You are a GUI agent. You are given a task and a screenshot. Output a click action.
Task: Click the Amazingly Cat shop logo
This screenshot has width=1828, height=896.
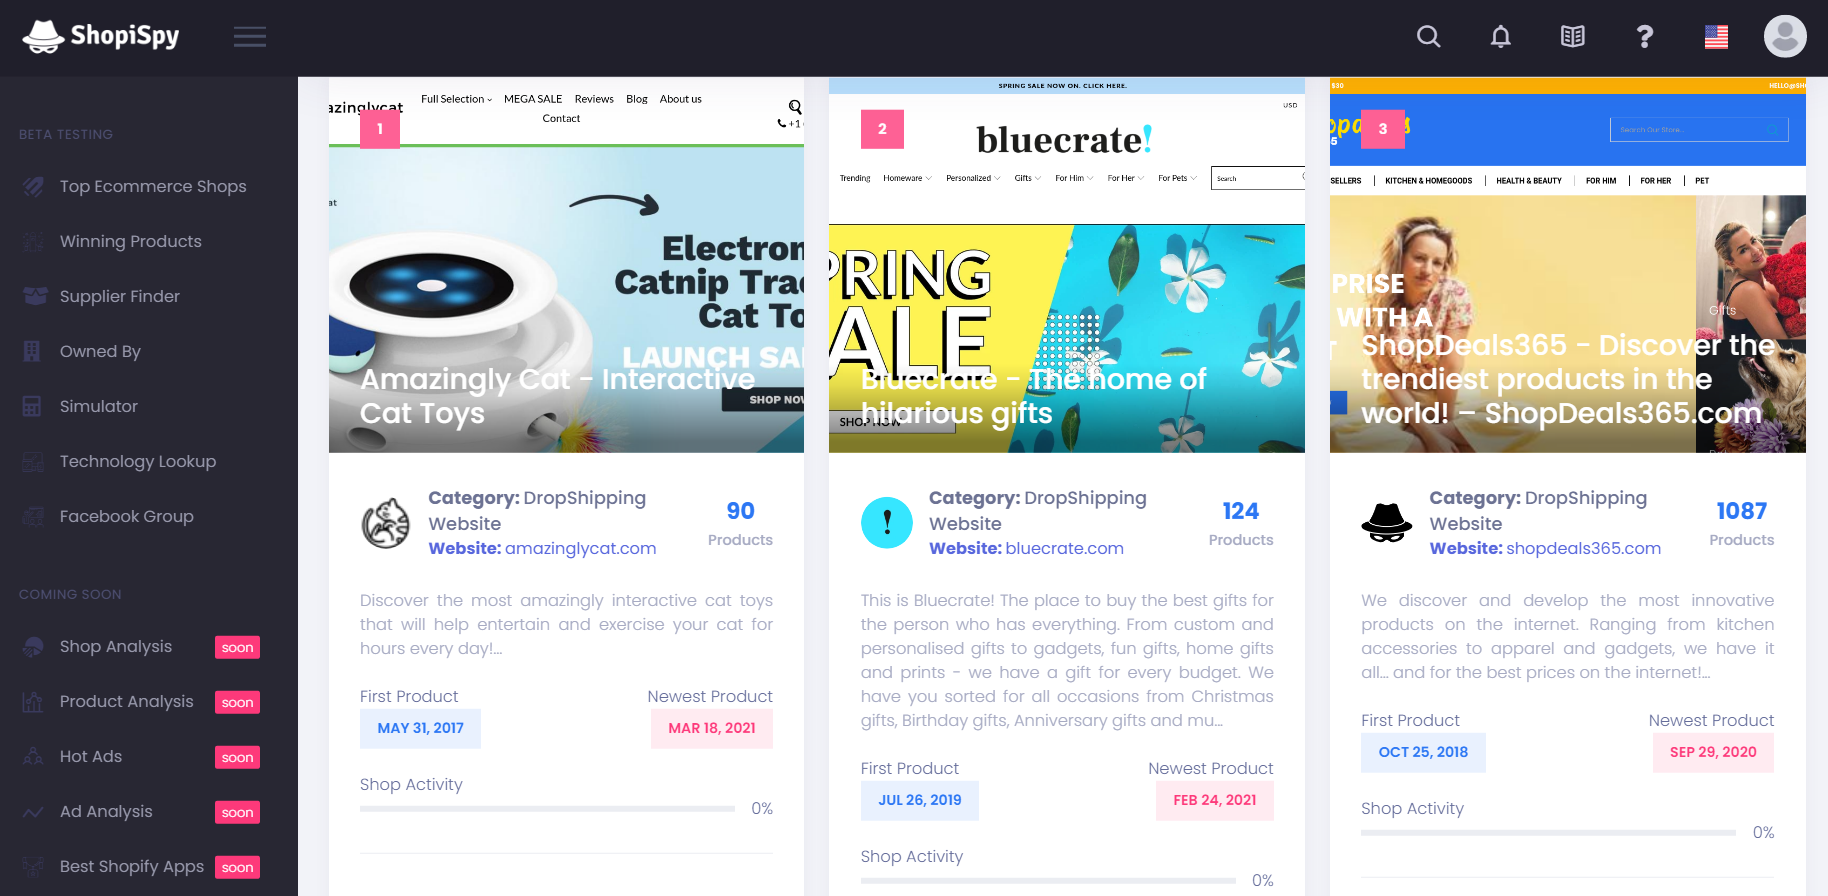click(x=386, y=523)
